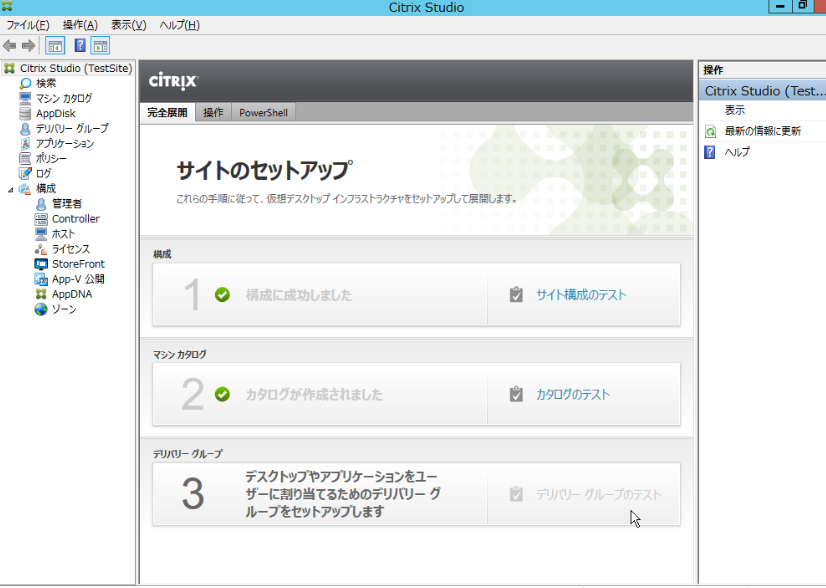Click the Controller server icon
The width and height of the screenshot is (826, 588).
pos(41,219)
